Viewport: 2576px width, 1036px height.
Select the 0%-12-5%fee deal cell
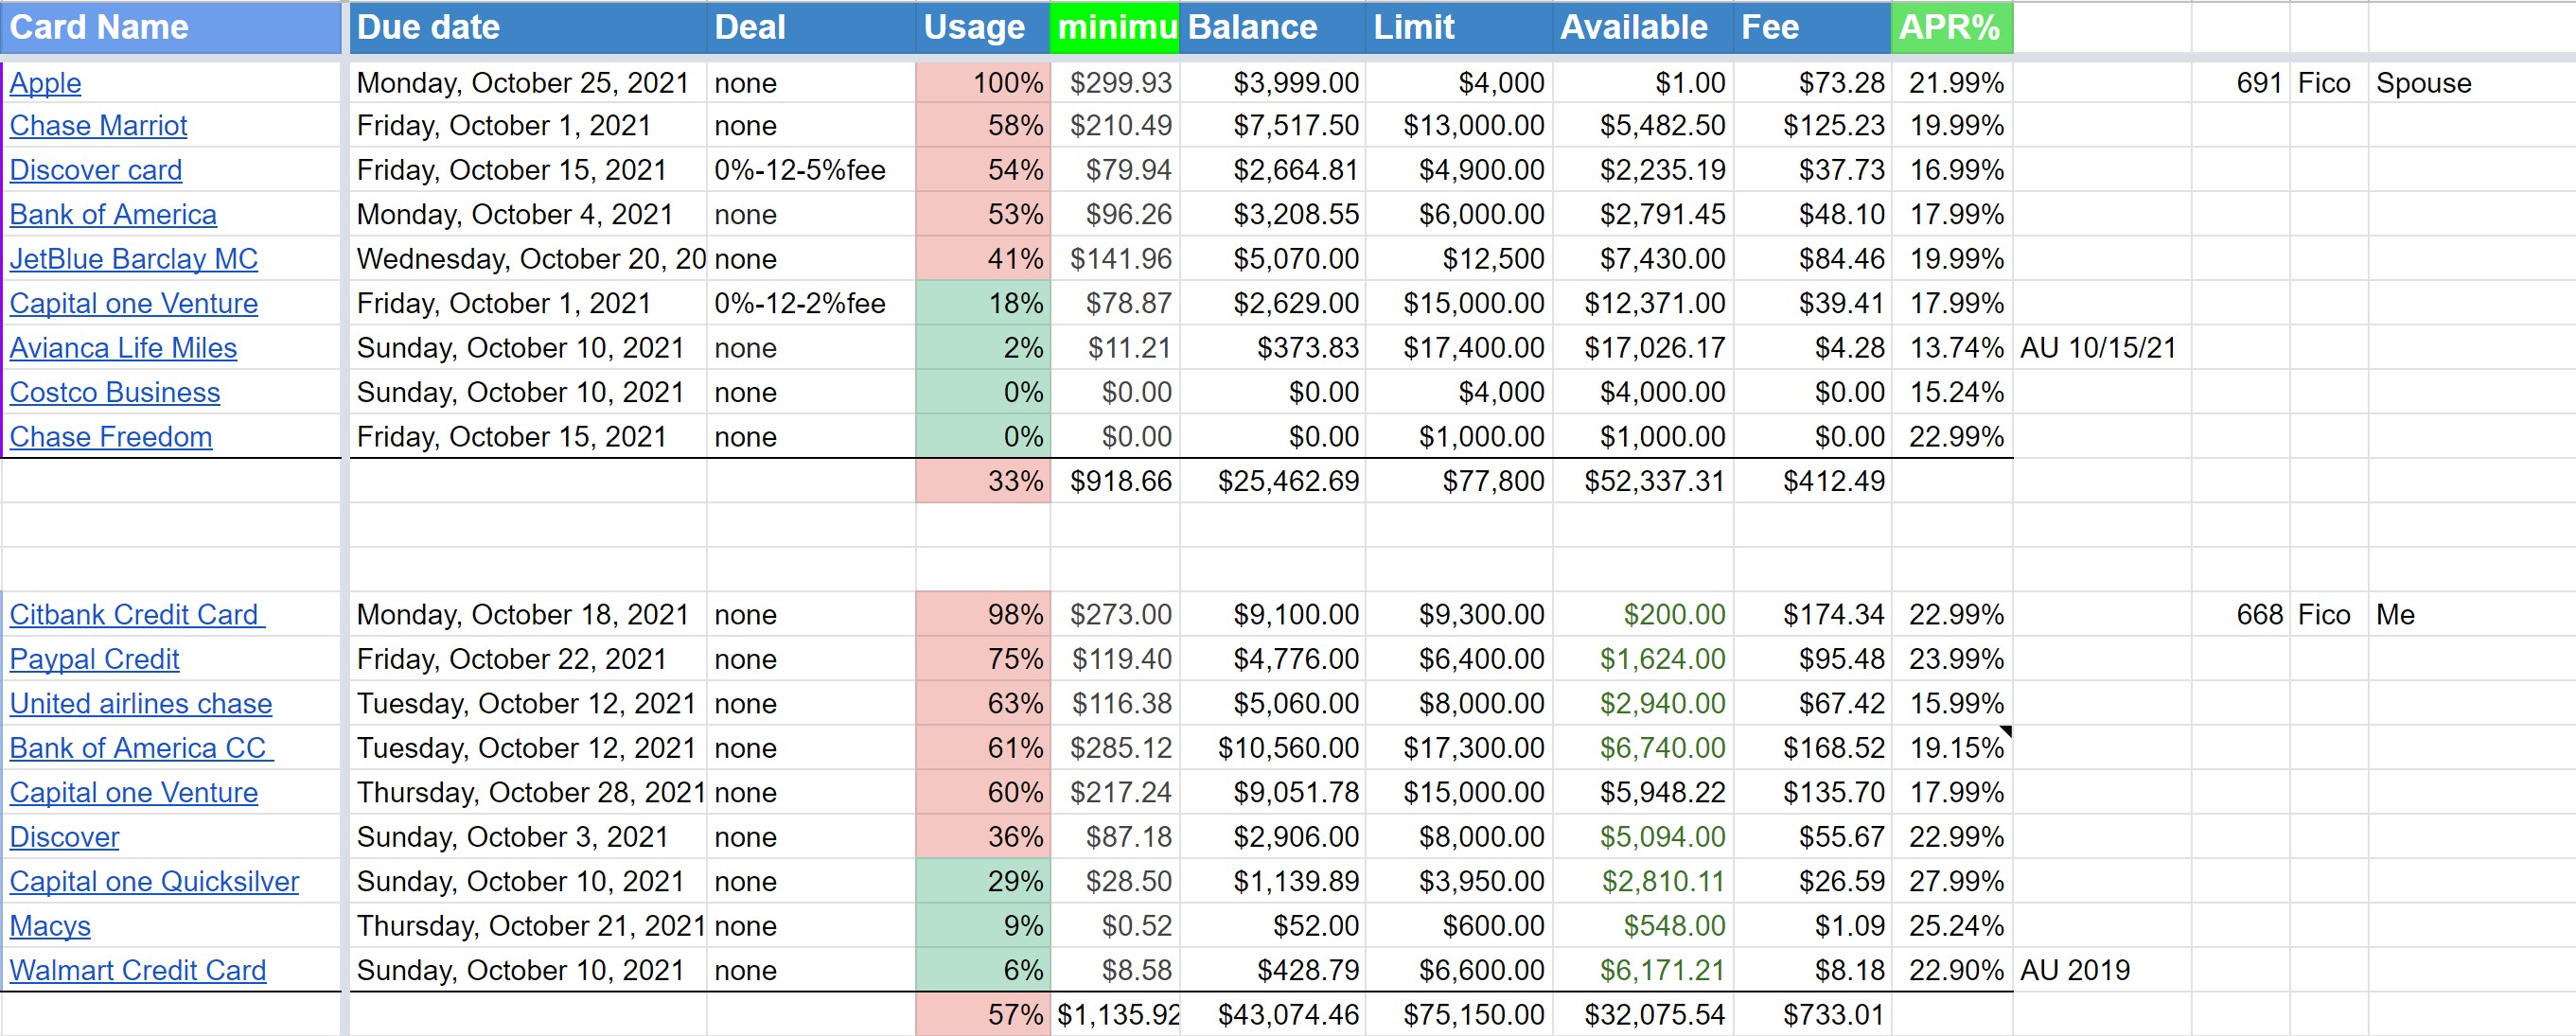[811, 170]
